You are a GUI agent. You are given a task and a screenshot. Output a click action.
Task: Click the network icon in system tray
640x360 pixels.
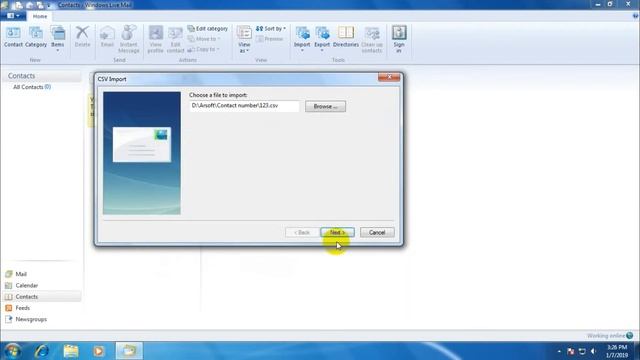[x=582, y=351]
